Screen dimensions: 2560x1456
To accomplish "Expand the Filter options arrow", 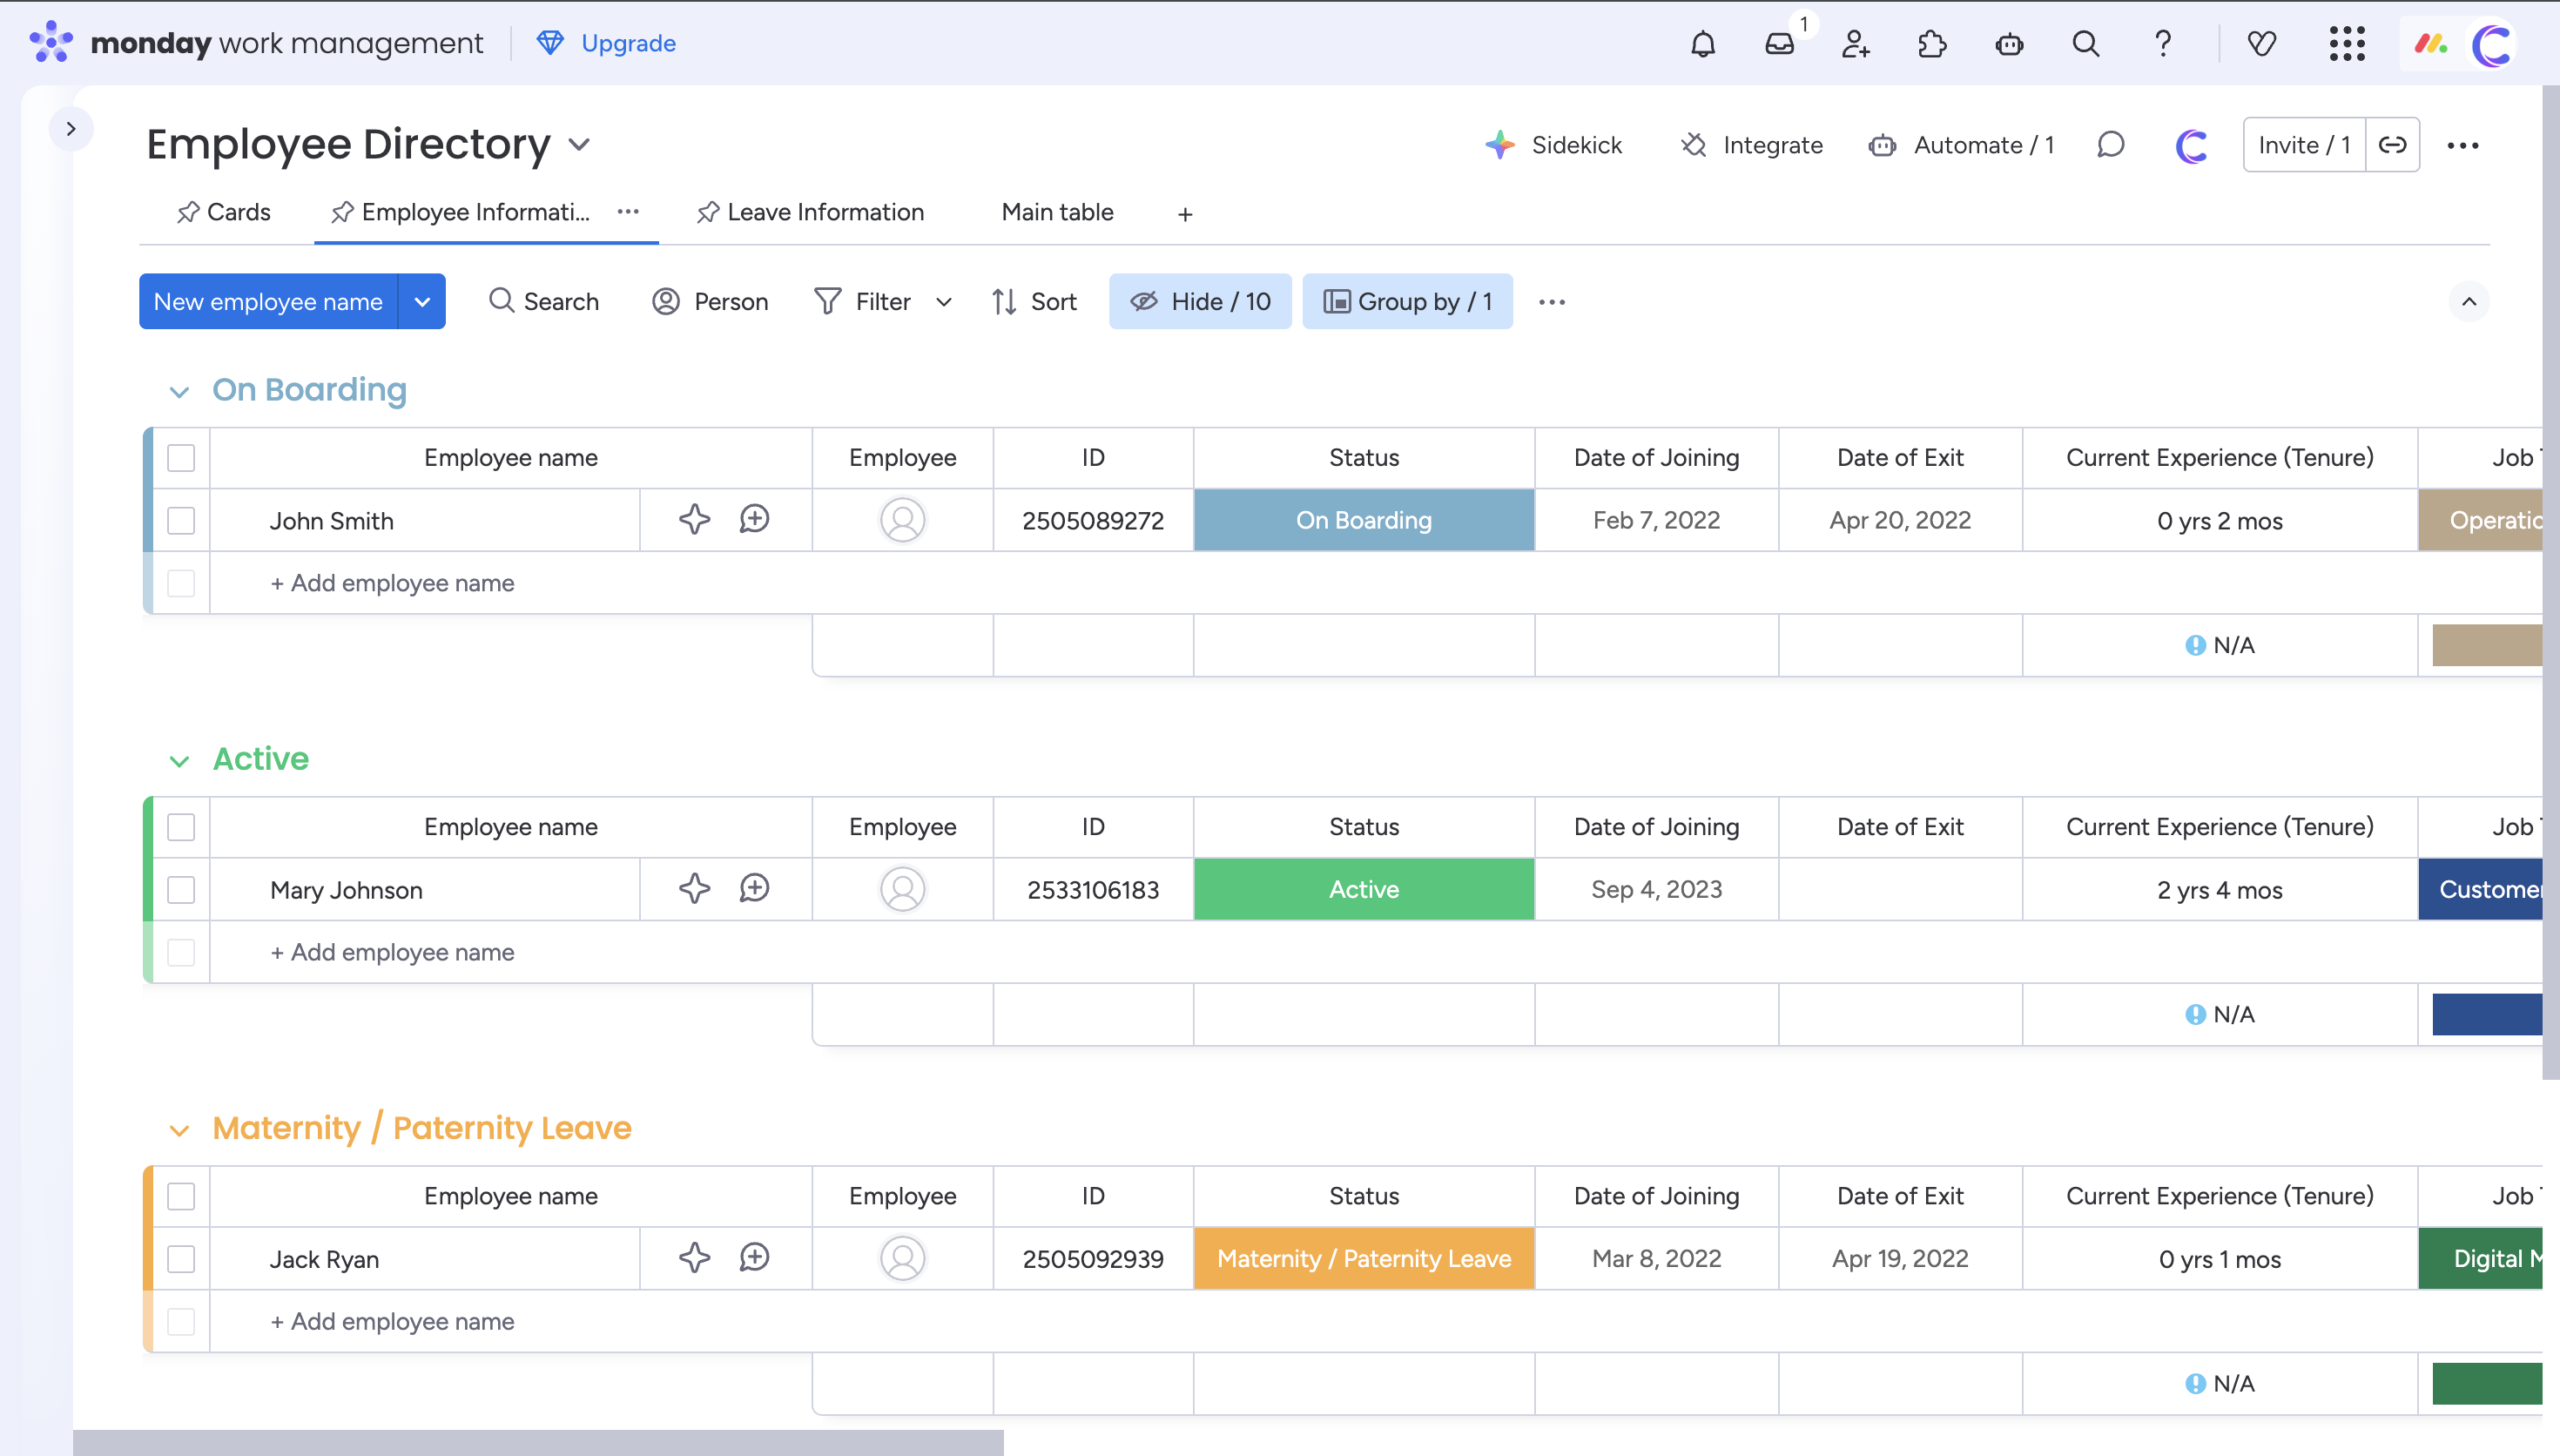I will tap(943, 301).
